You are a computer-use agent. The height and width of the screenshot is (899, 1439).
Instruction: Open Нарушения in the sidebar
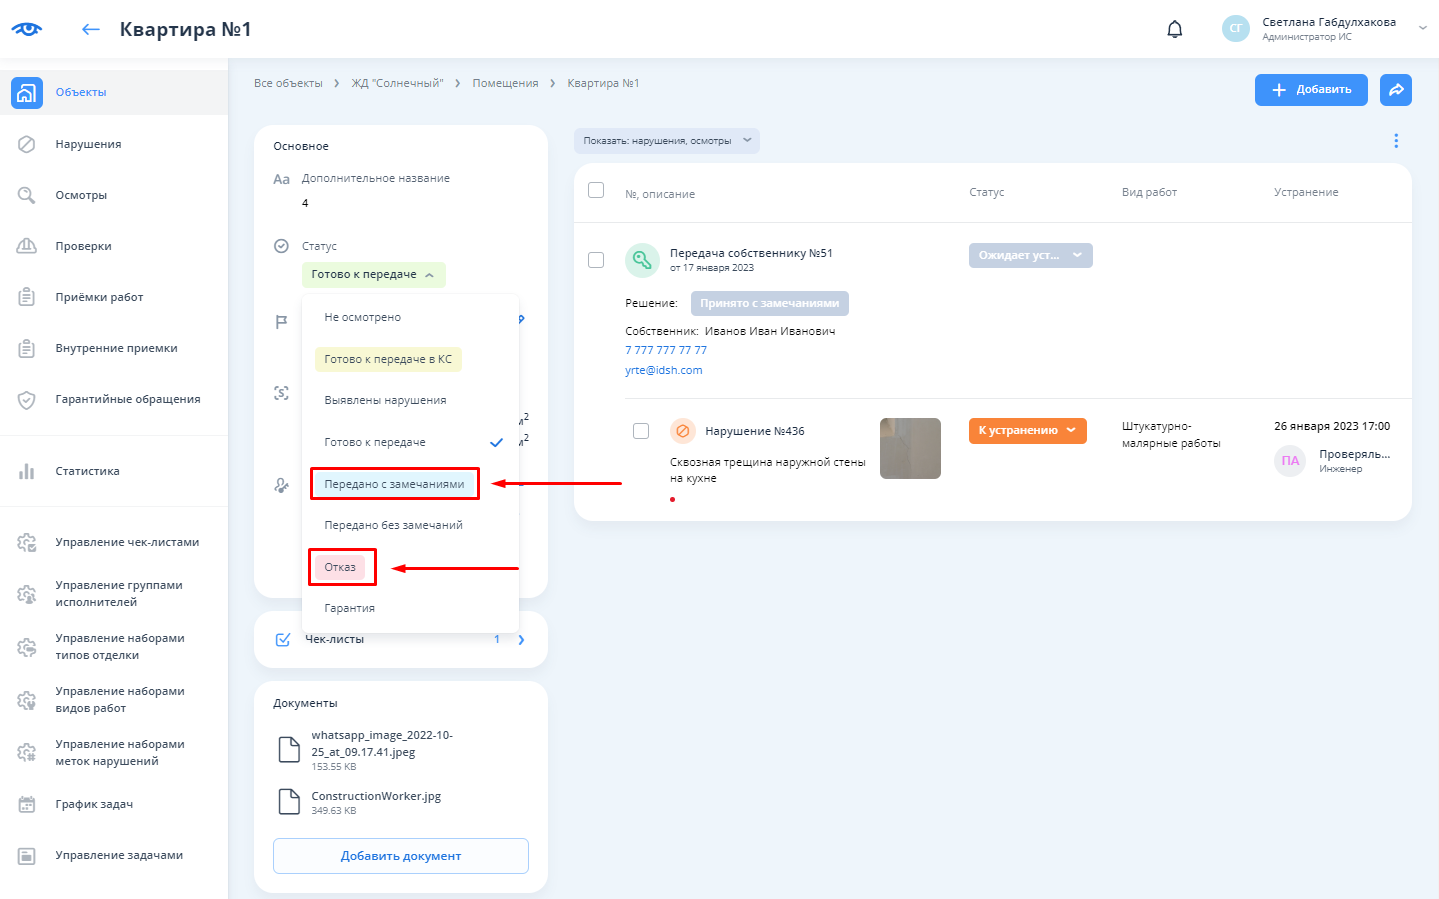(x=88, y=144)
